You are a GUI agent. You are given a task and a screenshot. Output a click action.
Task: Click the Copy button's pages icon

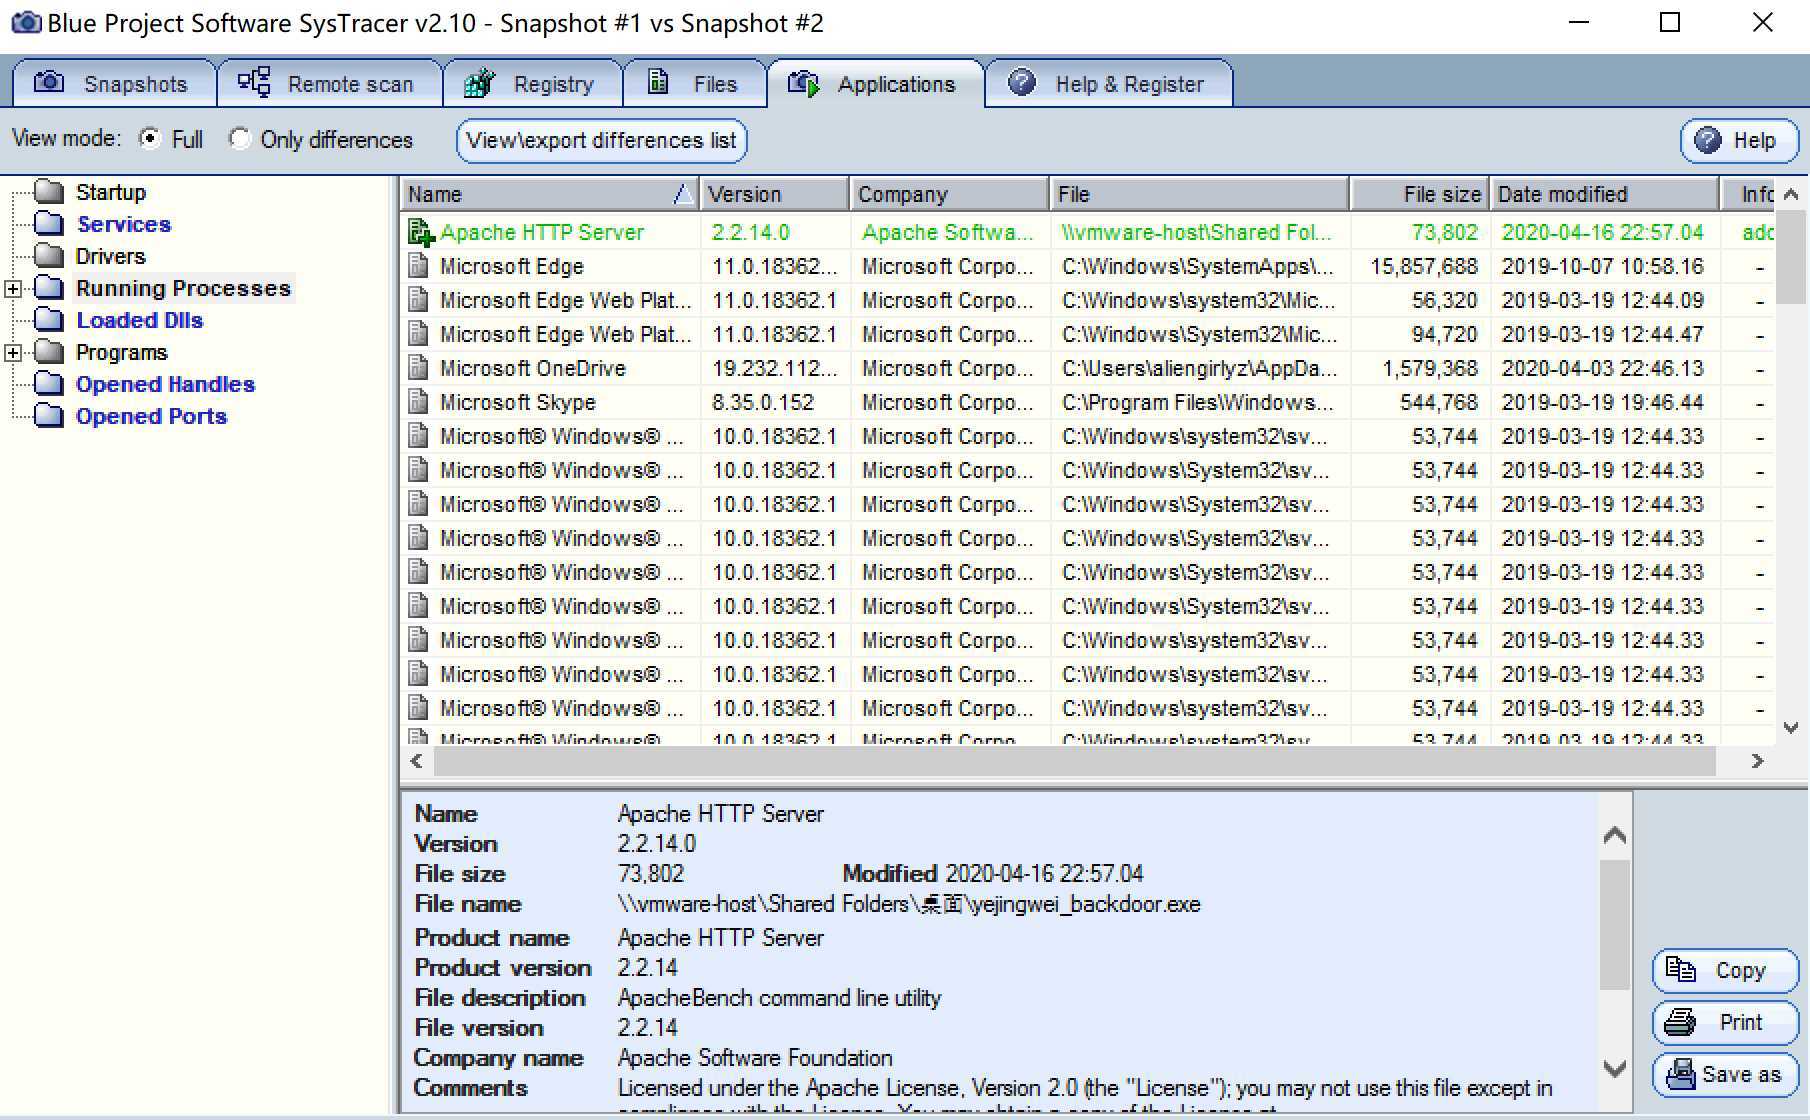tap(1681, 969)
